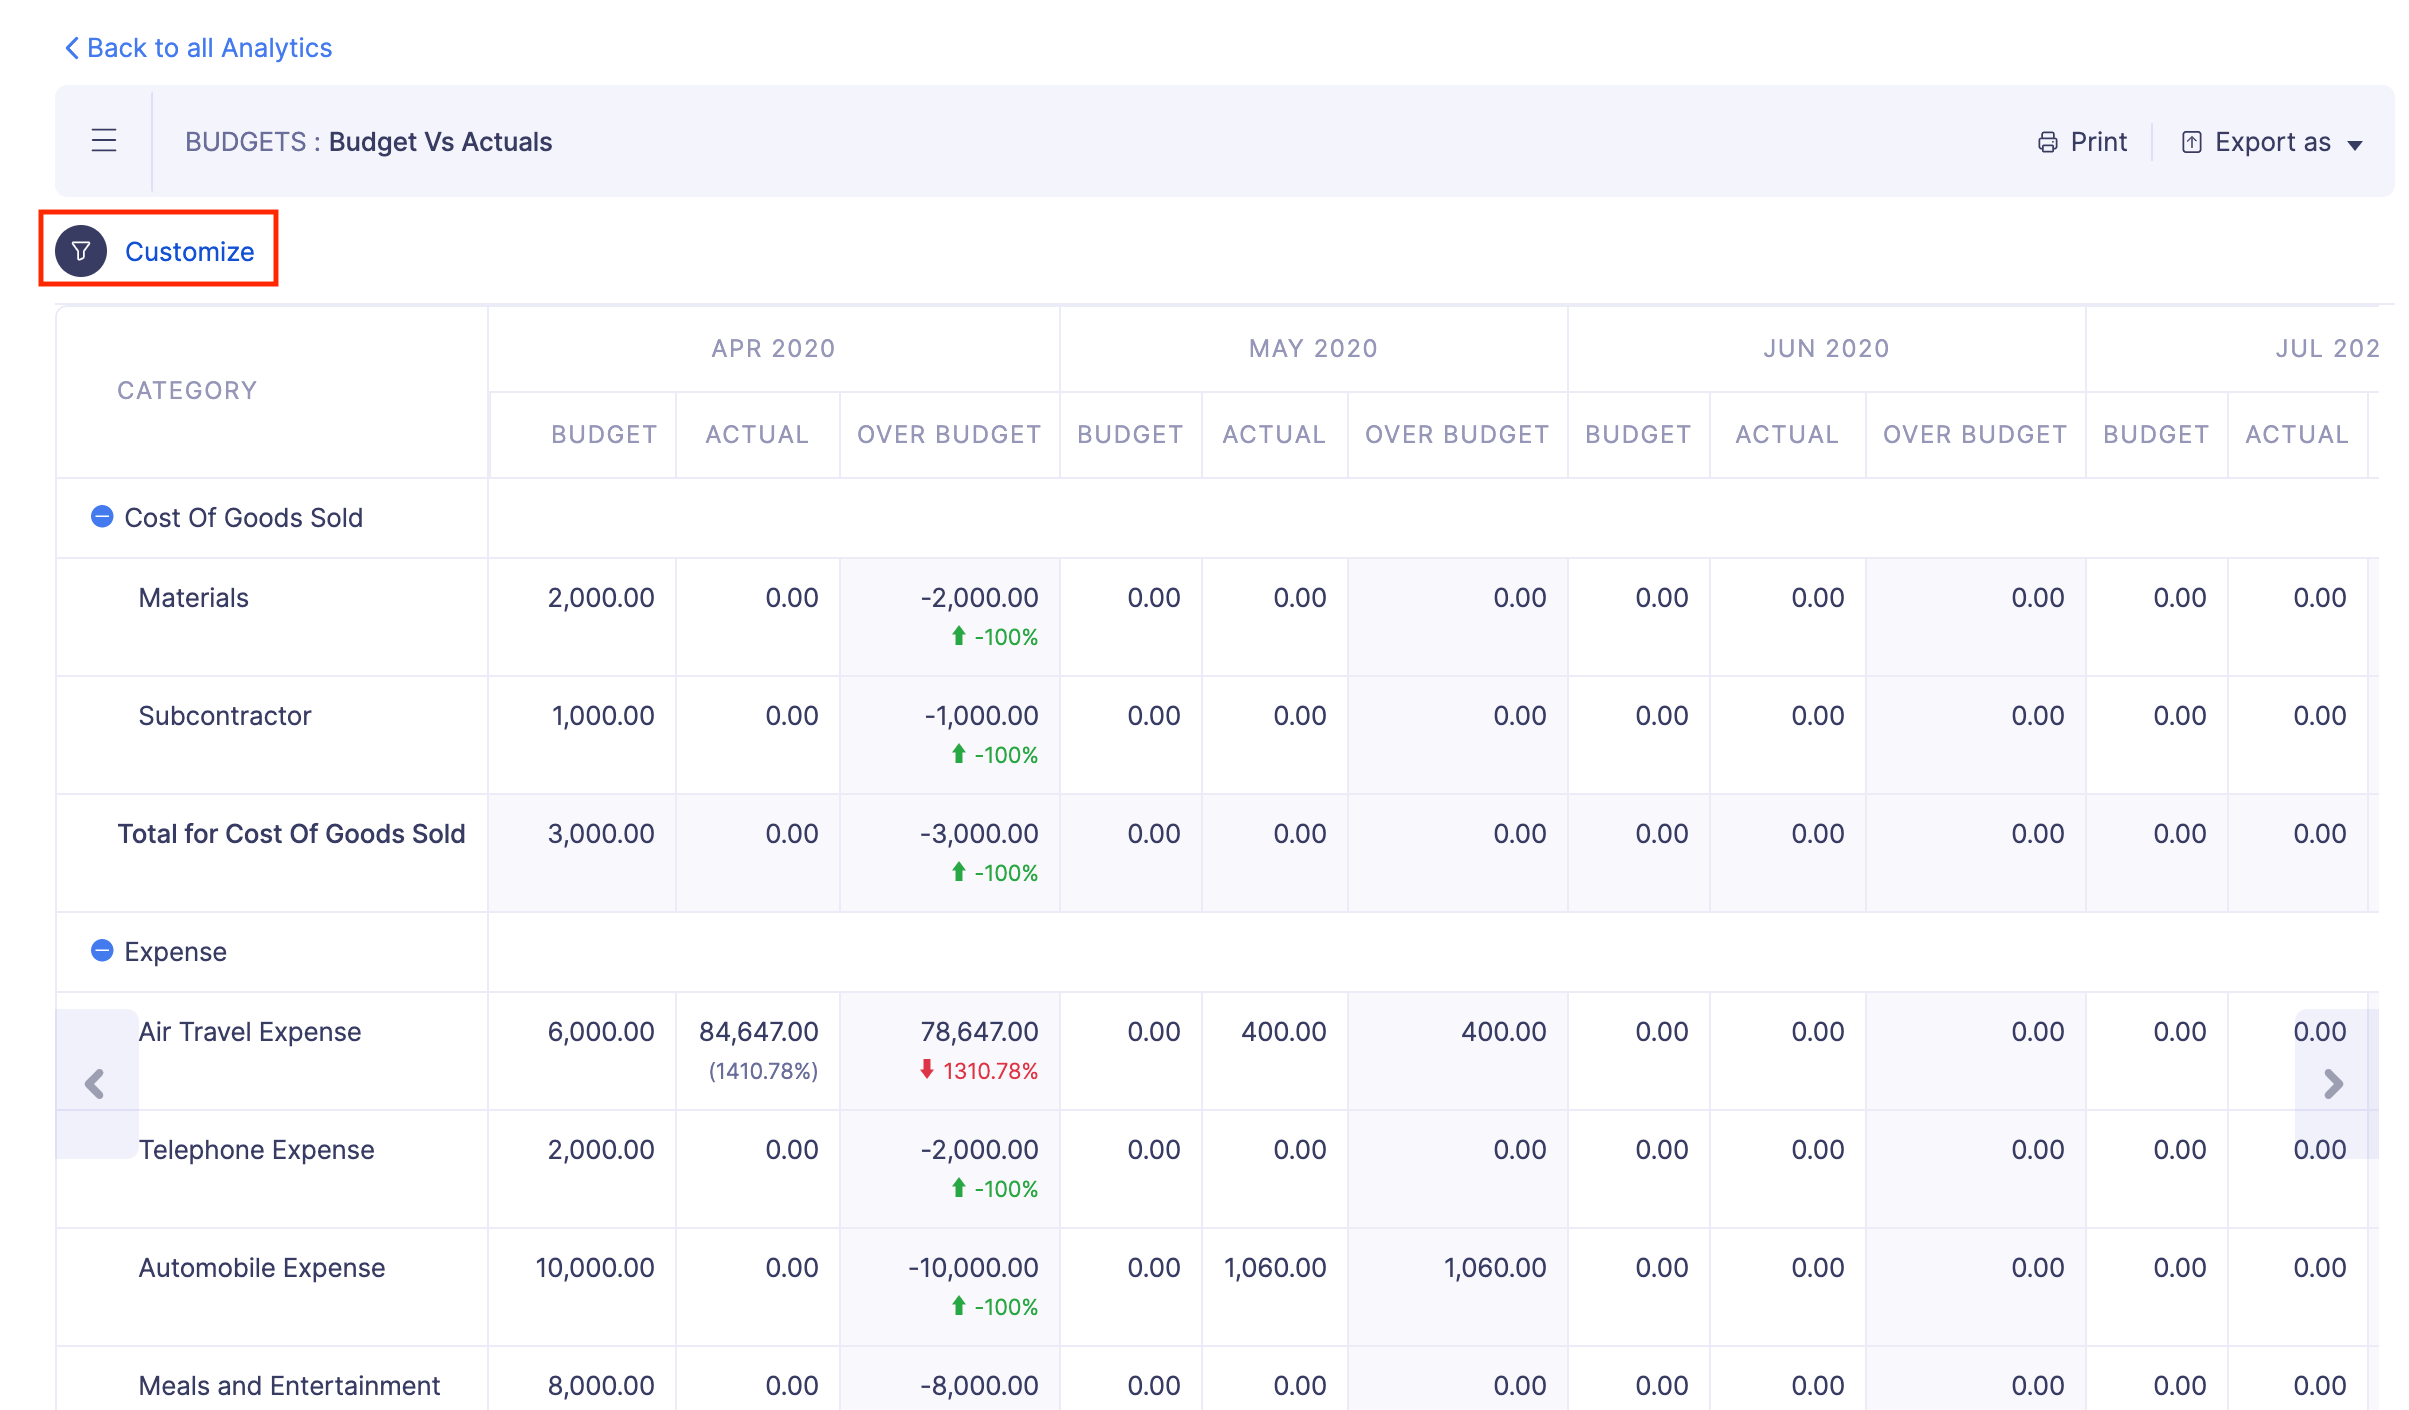Screen dimensions: 2409x1410
Task: Open the Export as dropdown arrow
Action: [2355, 145]
